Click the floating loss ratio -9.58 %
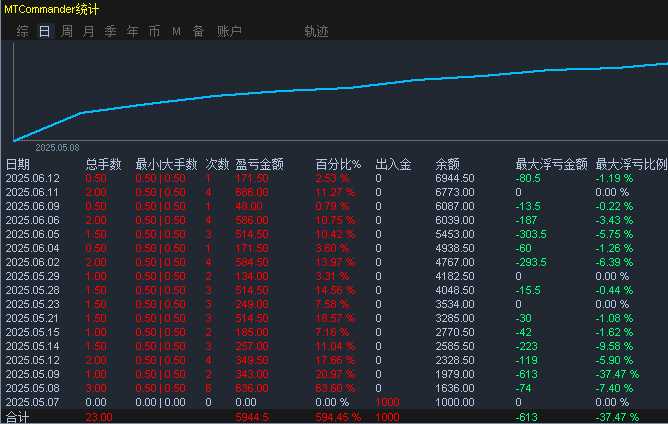 (x=614, y=346)
